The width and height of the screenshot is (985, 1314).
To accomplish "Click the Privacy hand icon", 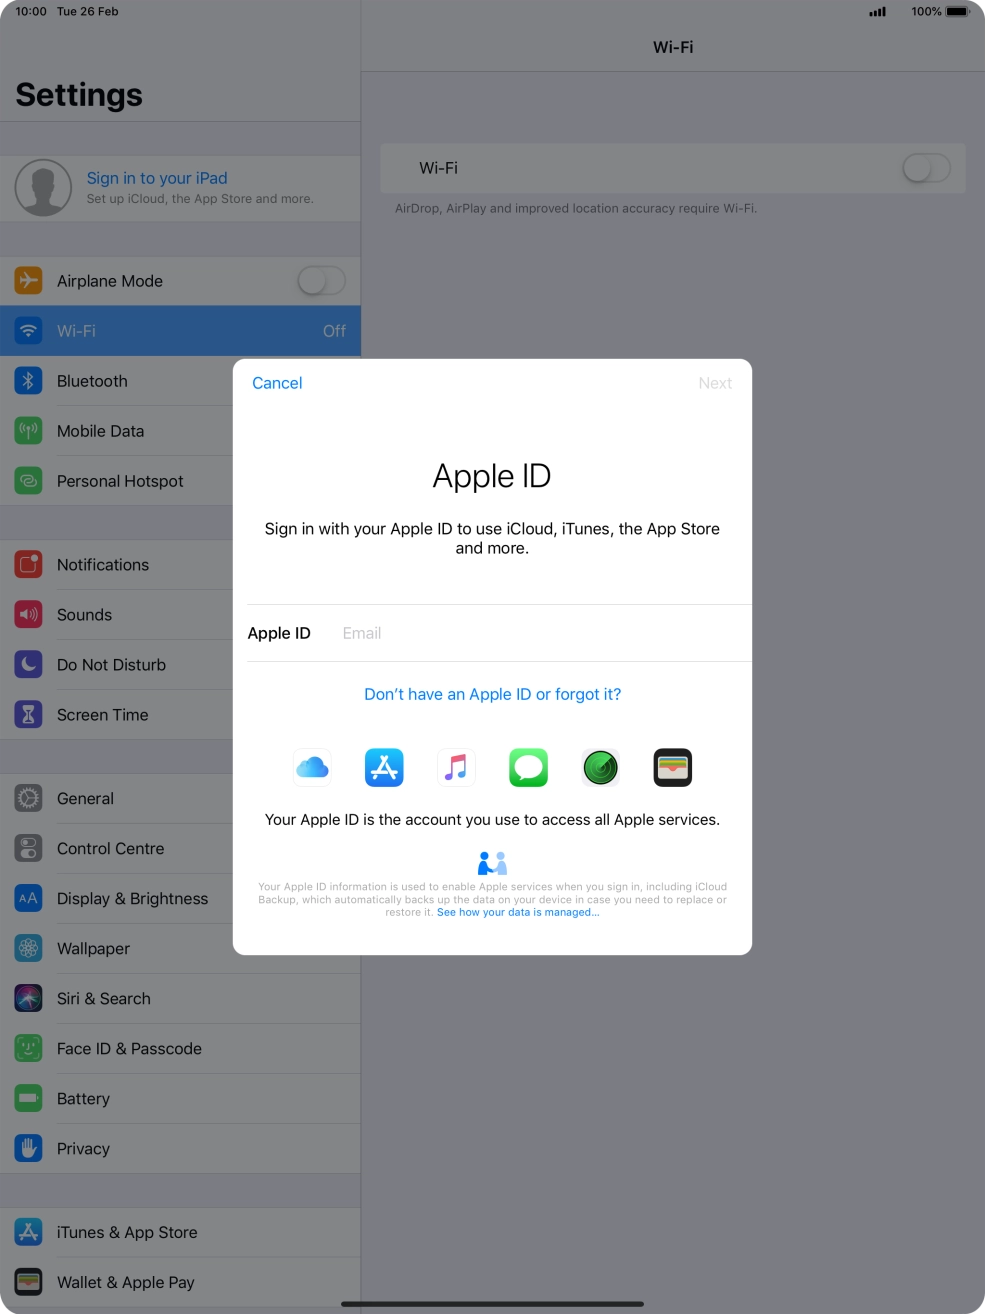I will 28,1148.
